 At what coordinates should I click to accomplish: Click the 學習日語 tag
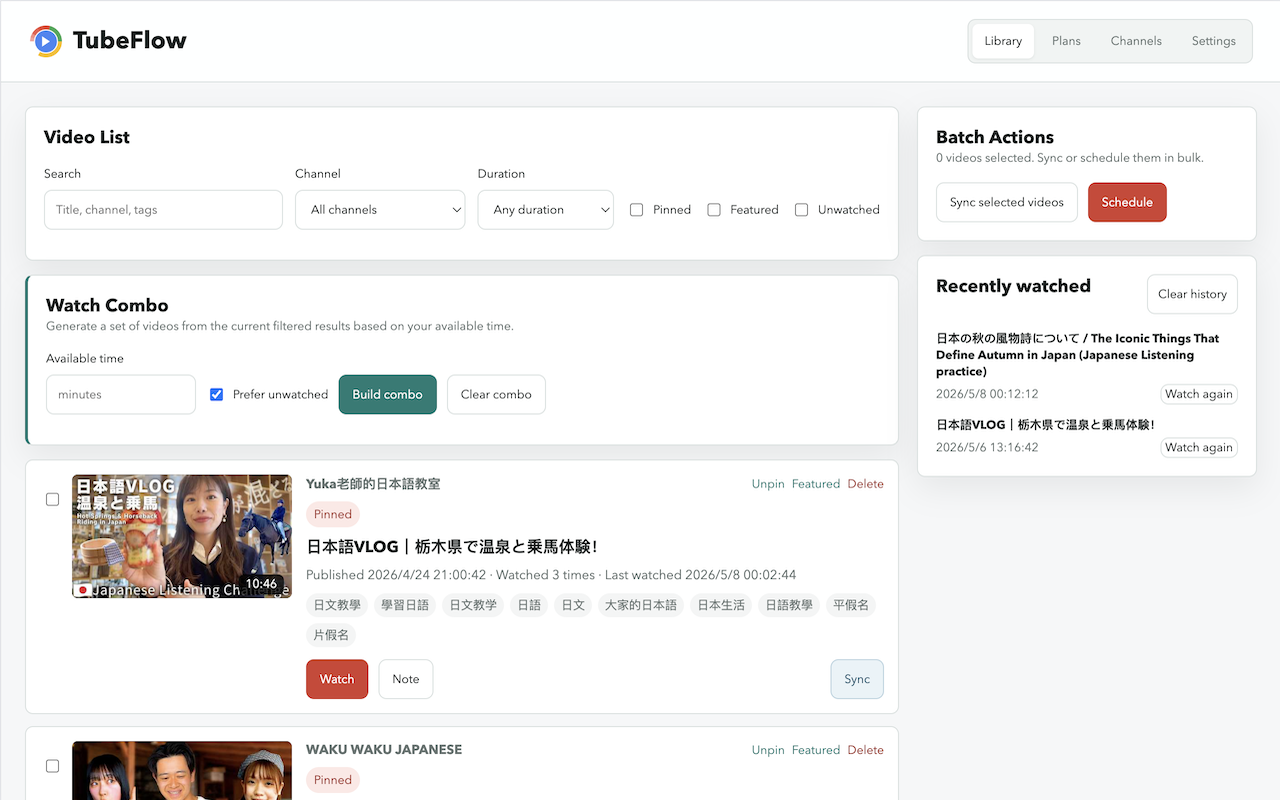click(x=405, y=605)
